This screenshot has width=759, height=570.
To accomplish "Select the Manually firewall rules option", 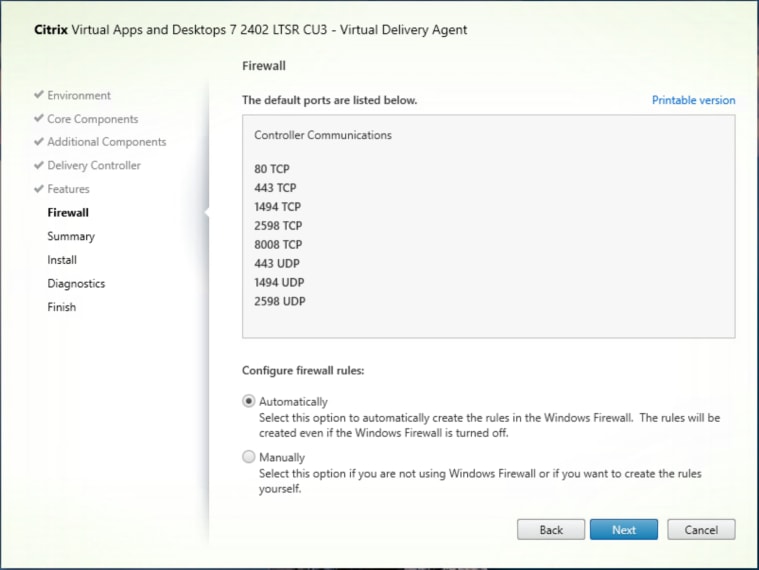I will click(x=248, y=457).
